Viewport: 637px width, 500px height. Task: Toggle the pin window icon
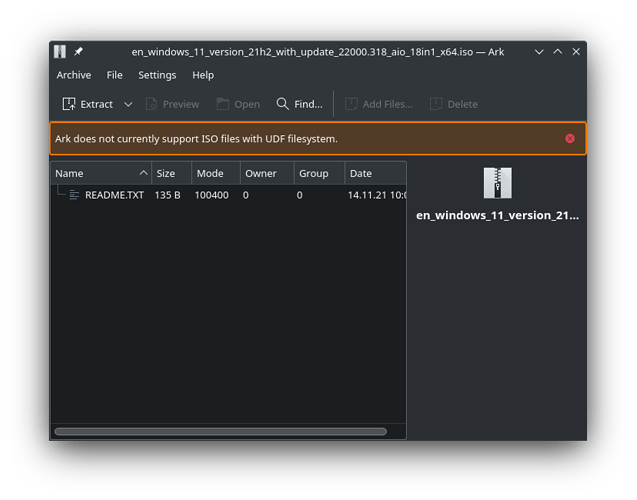coord(78,52)
